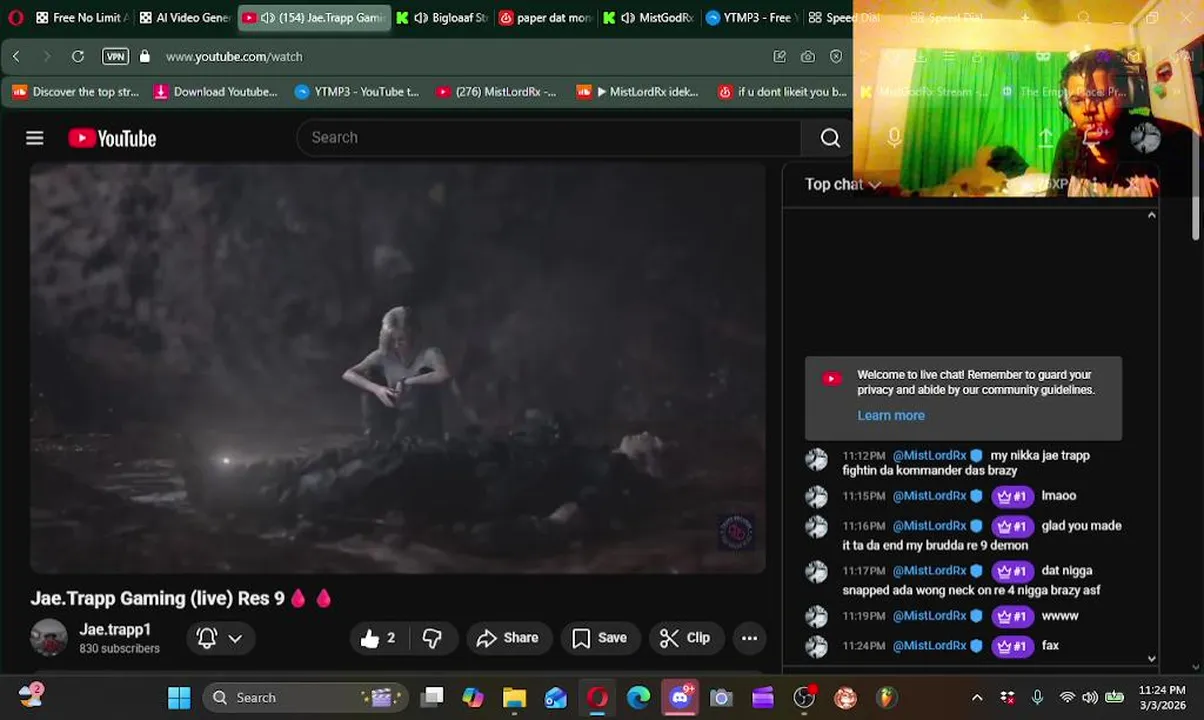Open File Explorer from taskbar
Image resolution: width=1204 pixels, height=720 pixels.
pos(514,698)
